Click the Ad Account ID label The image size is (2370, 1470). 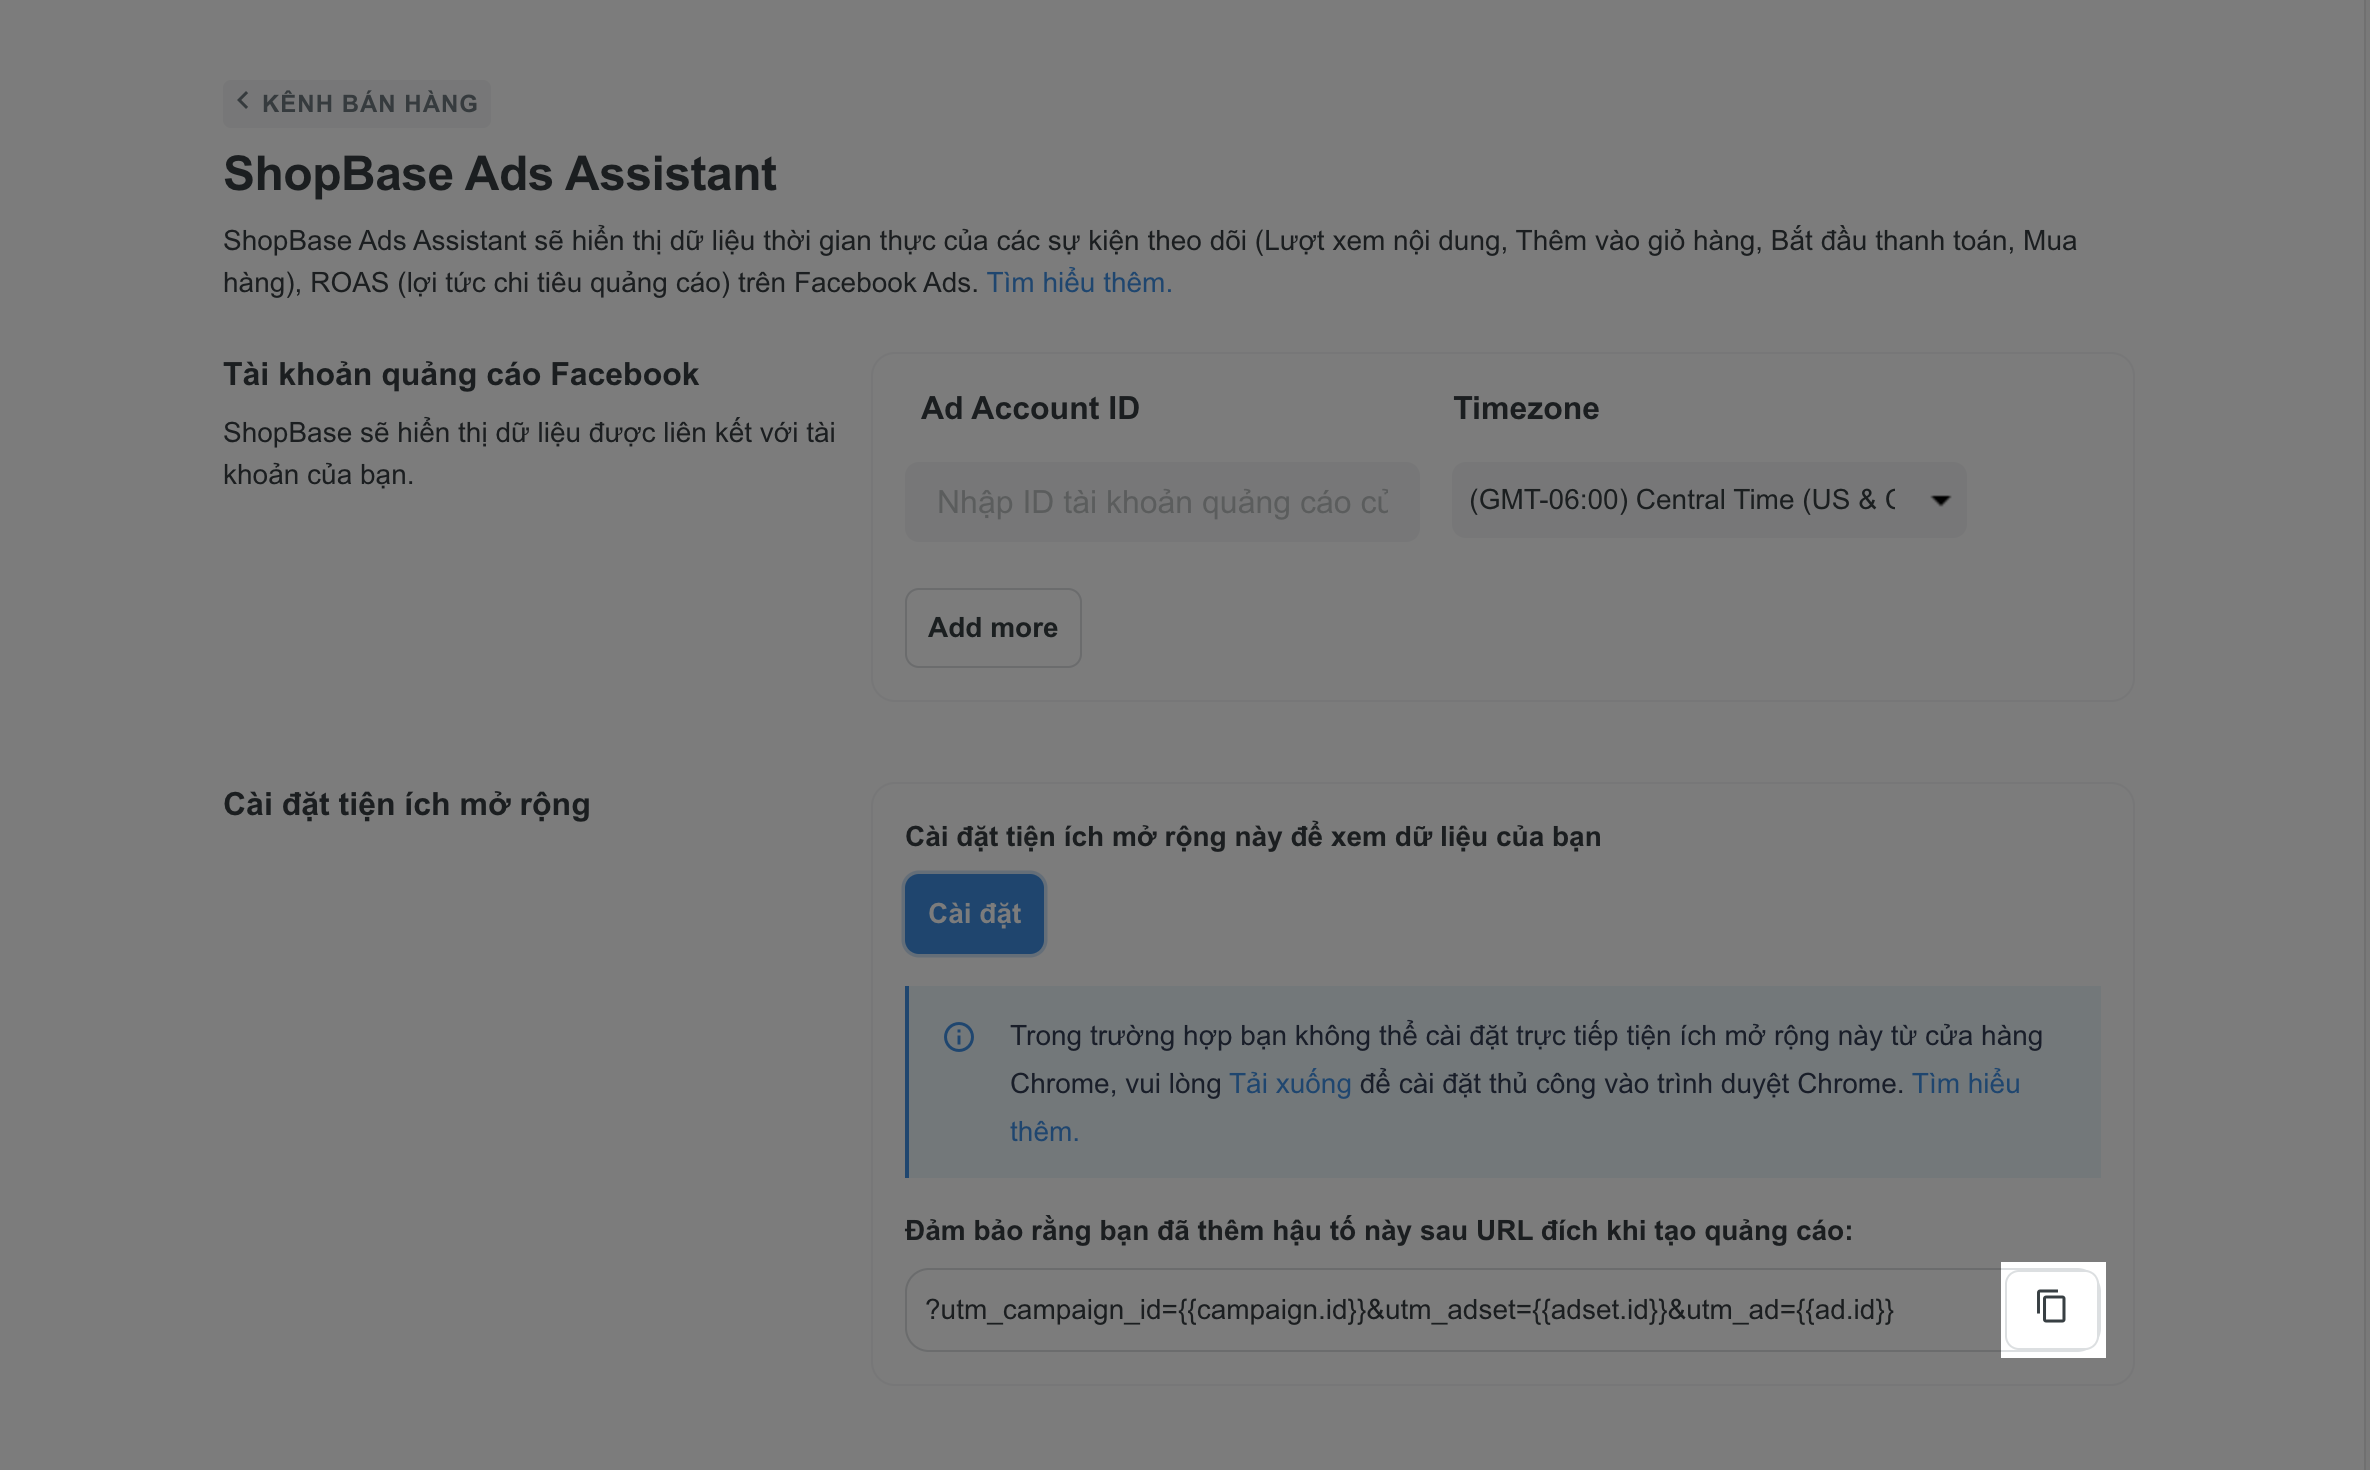1030,408
